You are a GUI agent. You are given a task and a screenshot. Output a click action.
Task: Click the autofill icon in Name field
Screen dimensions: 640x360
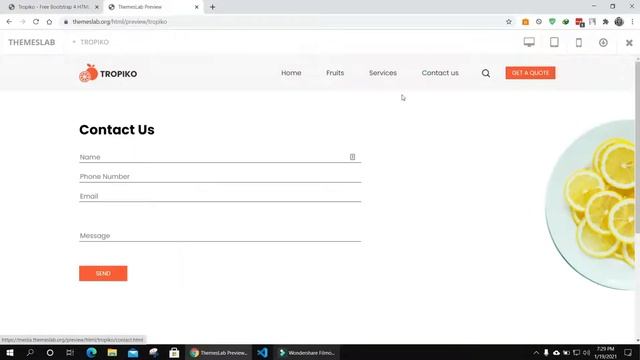point(352,157)
